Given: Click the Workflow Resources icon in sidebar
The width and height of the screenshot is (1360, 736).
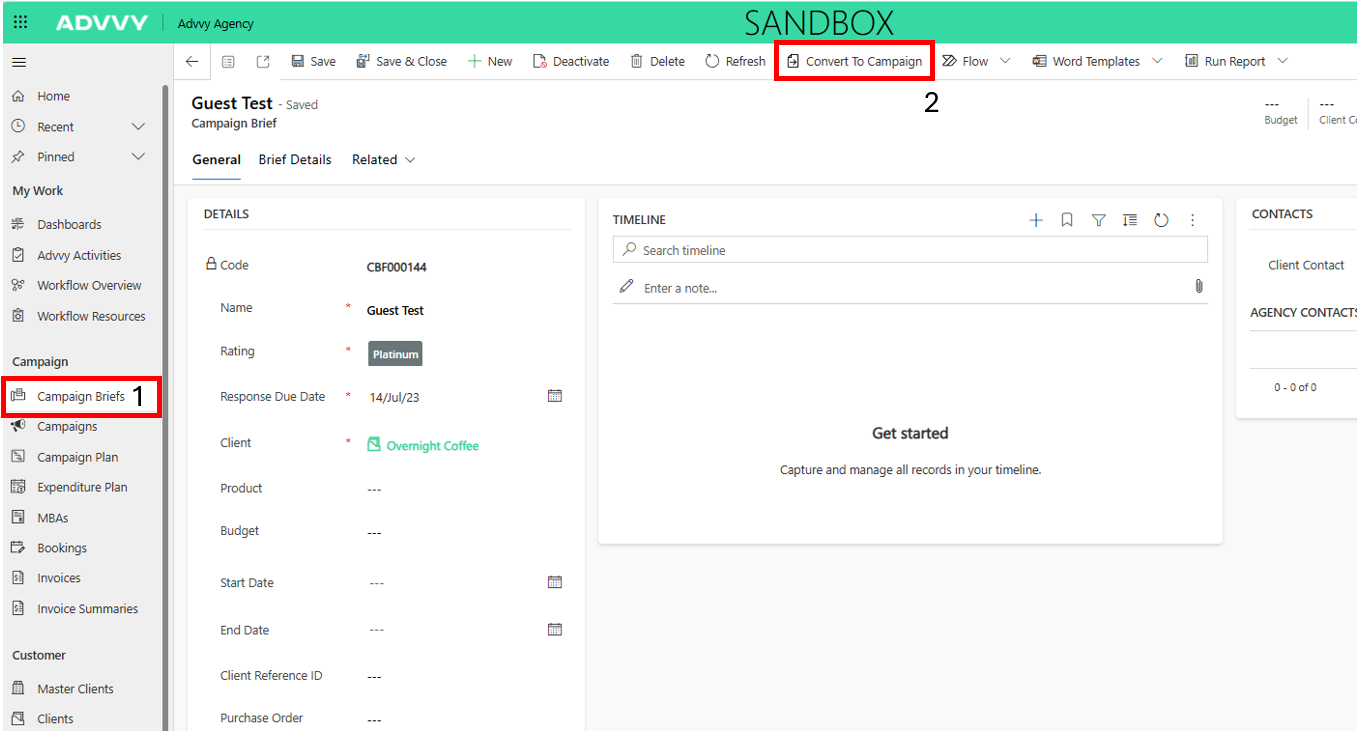Looking at the screenshot, I should [18, 316].
